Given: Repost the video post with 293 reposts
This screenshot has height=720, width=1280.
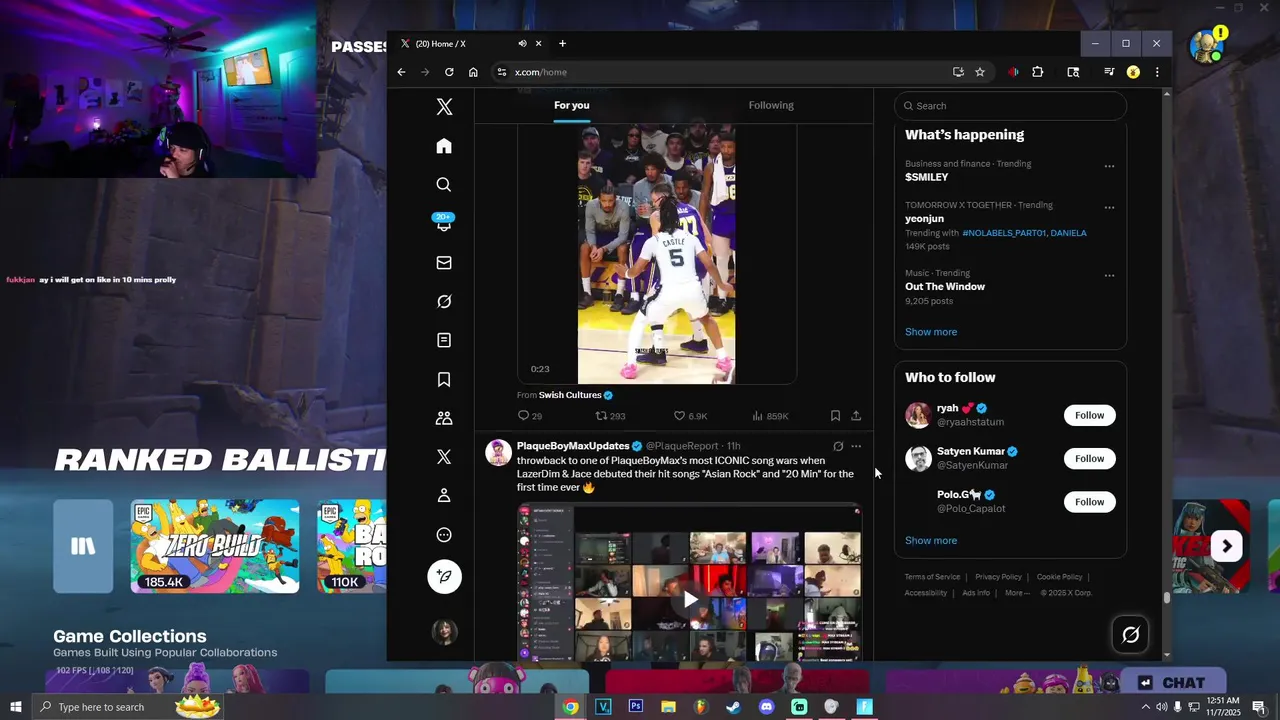Looking at the screenshot, I should point(610,416).
